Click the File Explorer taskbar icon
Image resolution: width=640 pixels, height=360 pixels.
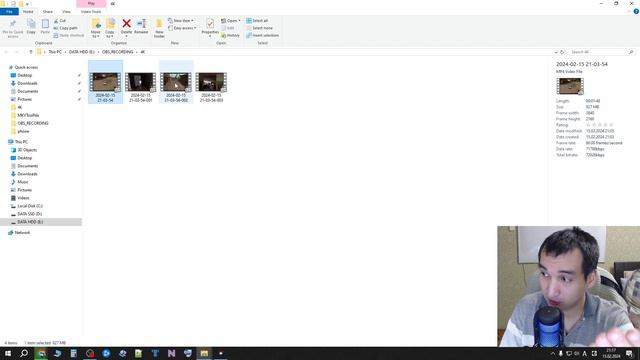204,353
